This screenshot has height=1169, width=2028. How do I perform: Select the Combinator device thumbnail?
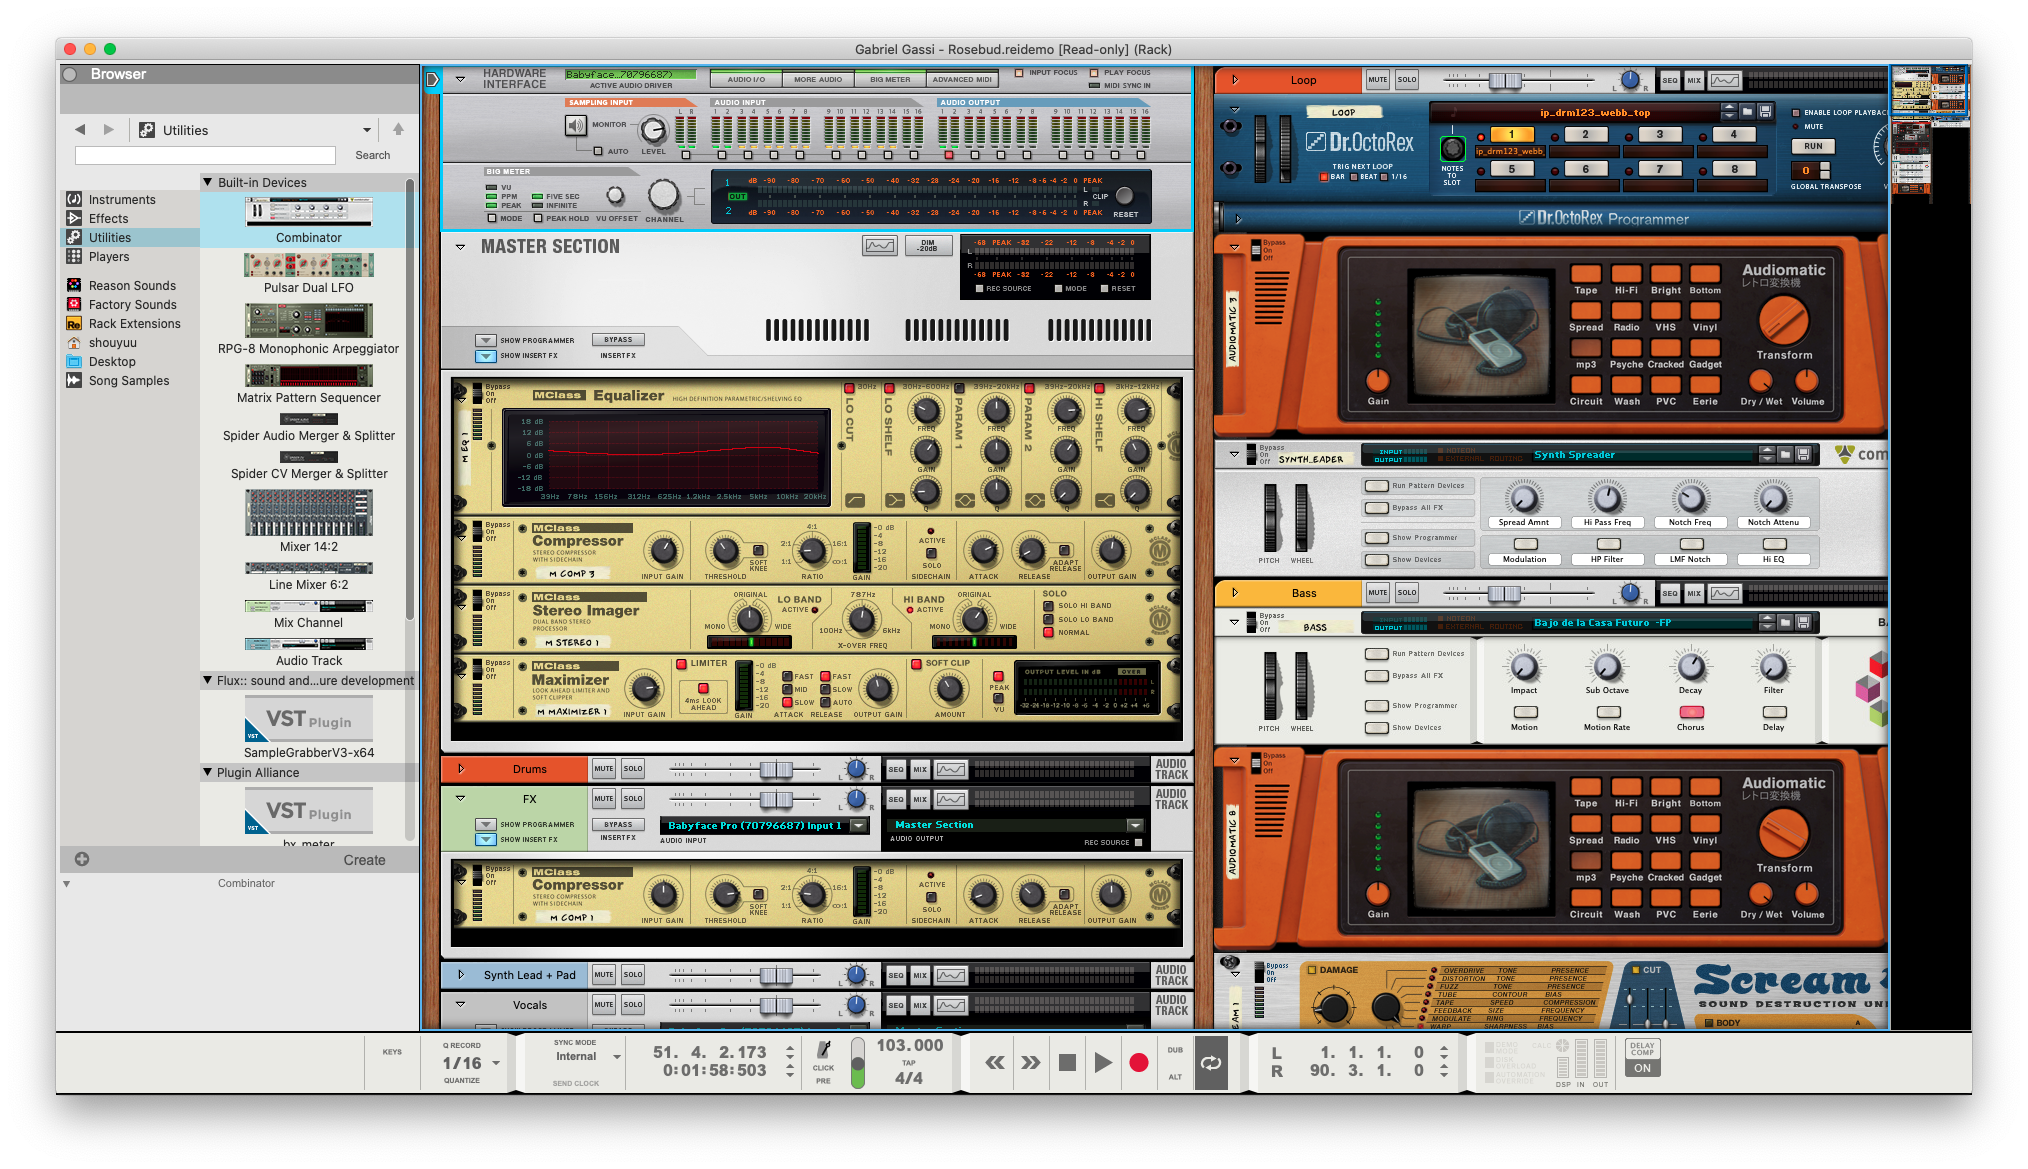tap(308, 211)
